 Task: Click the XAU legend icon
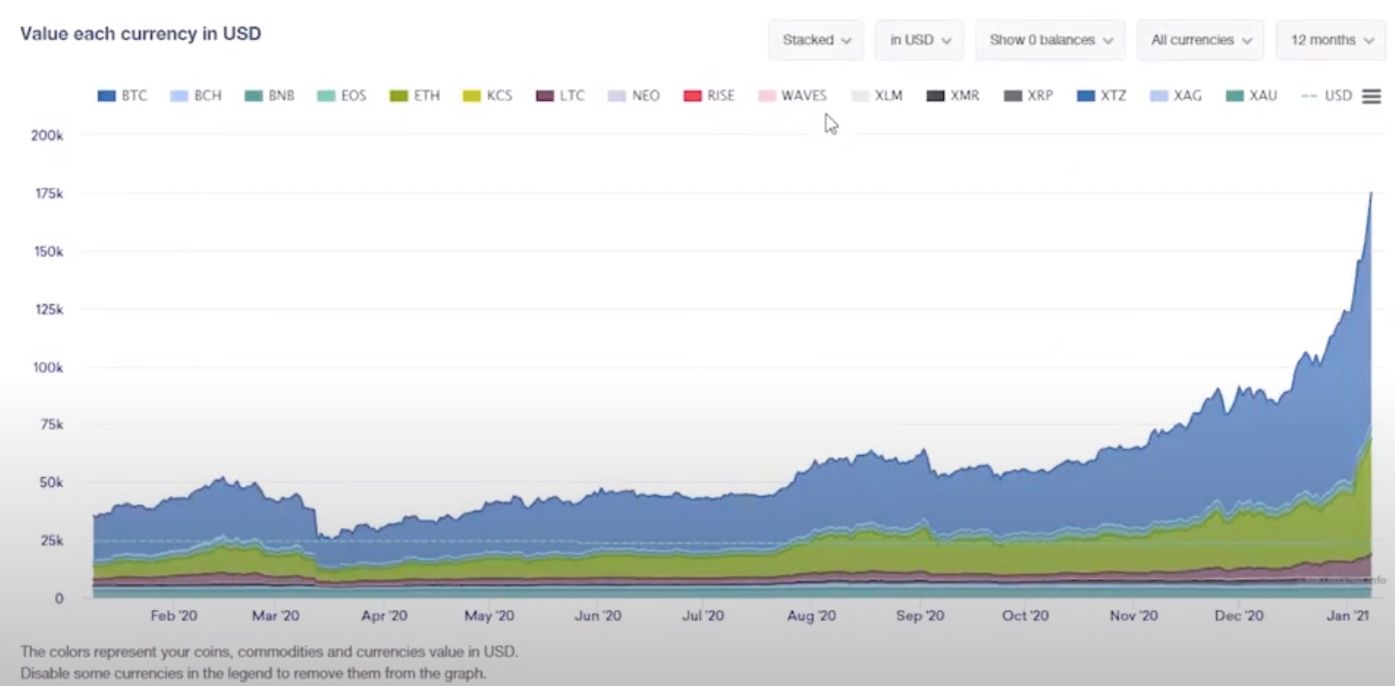[x=1235, y=96]
